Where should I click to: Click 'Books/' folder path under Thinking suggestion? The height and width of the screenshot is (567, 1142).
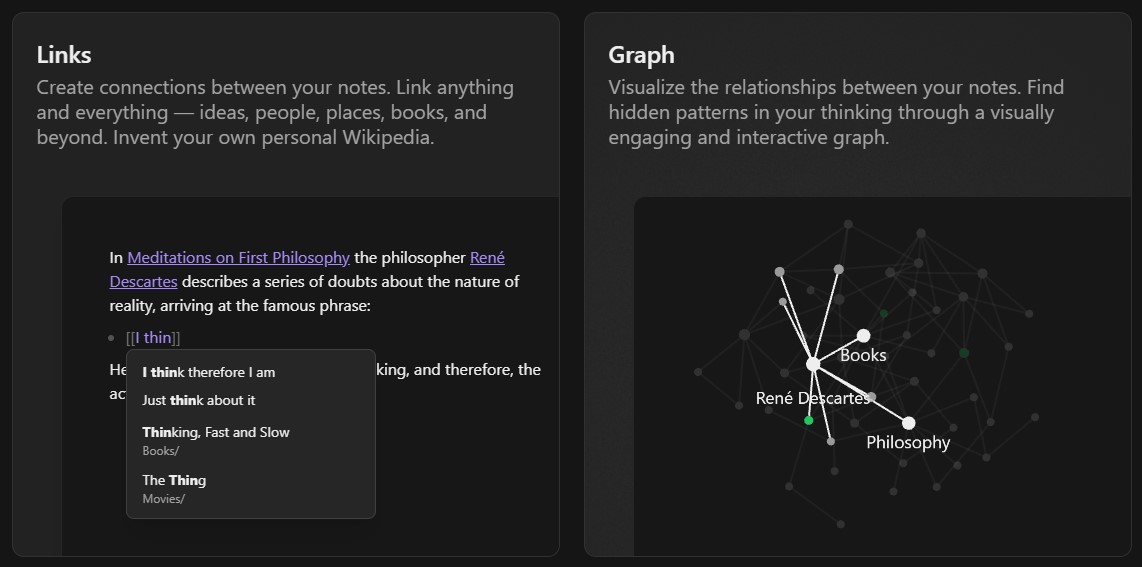coord(160,451)
